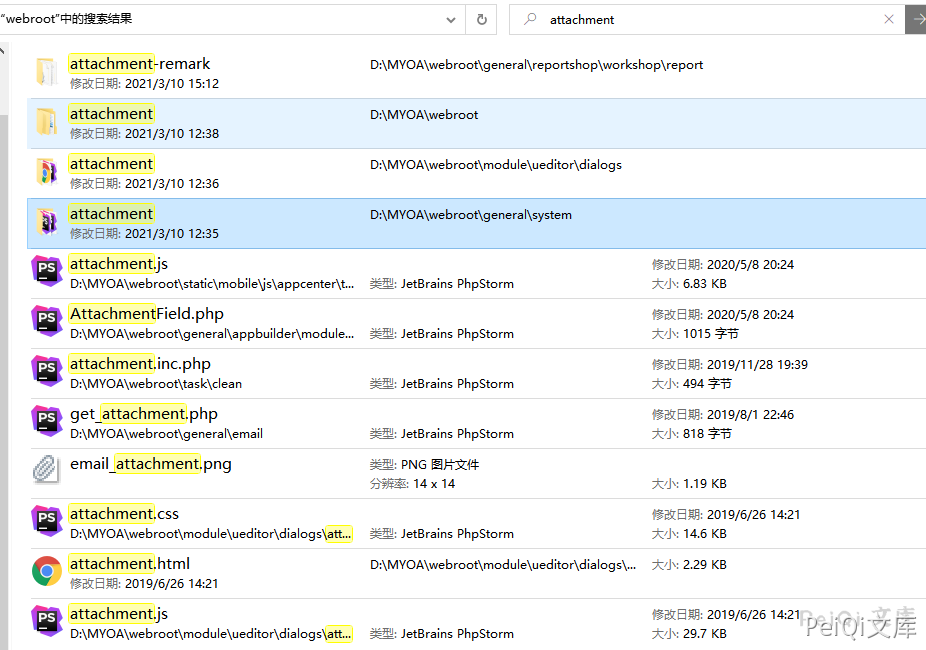The image size is (926, 650).
Task: Click PhpStorm icon of AttachmentField.php
Action: pyautogui.click(x=47, y=321)
